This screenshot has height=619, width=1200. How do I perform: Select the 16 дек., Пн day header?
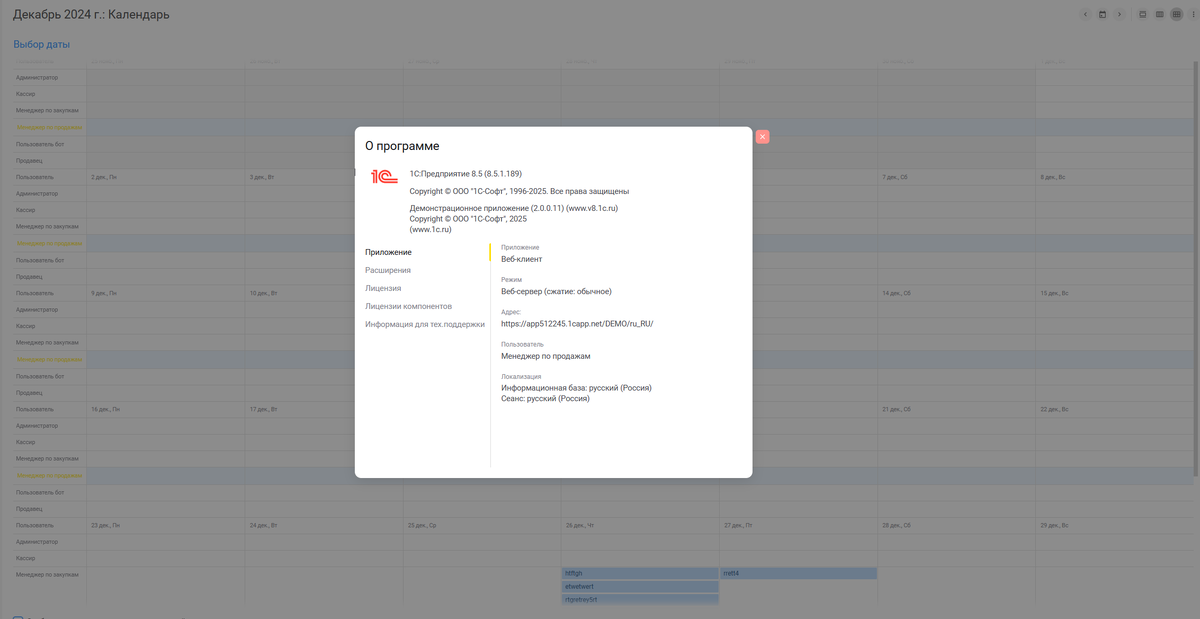coord(105,409)
